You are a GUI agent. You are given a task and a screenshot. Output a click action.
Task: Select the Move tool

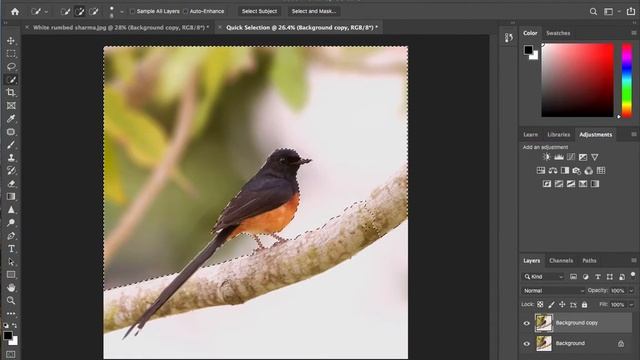click(x=11, y=40)
